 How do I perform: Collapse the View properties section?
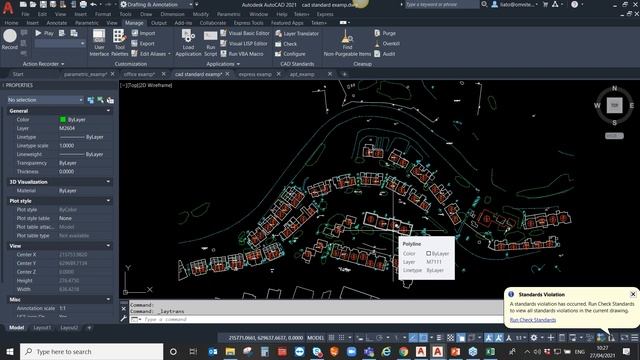click(108, 246)
